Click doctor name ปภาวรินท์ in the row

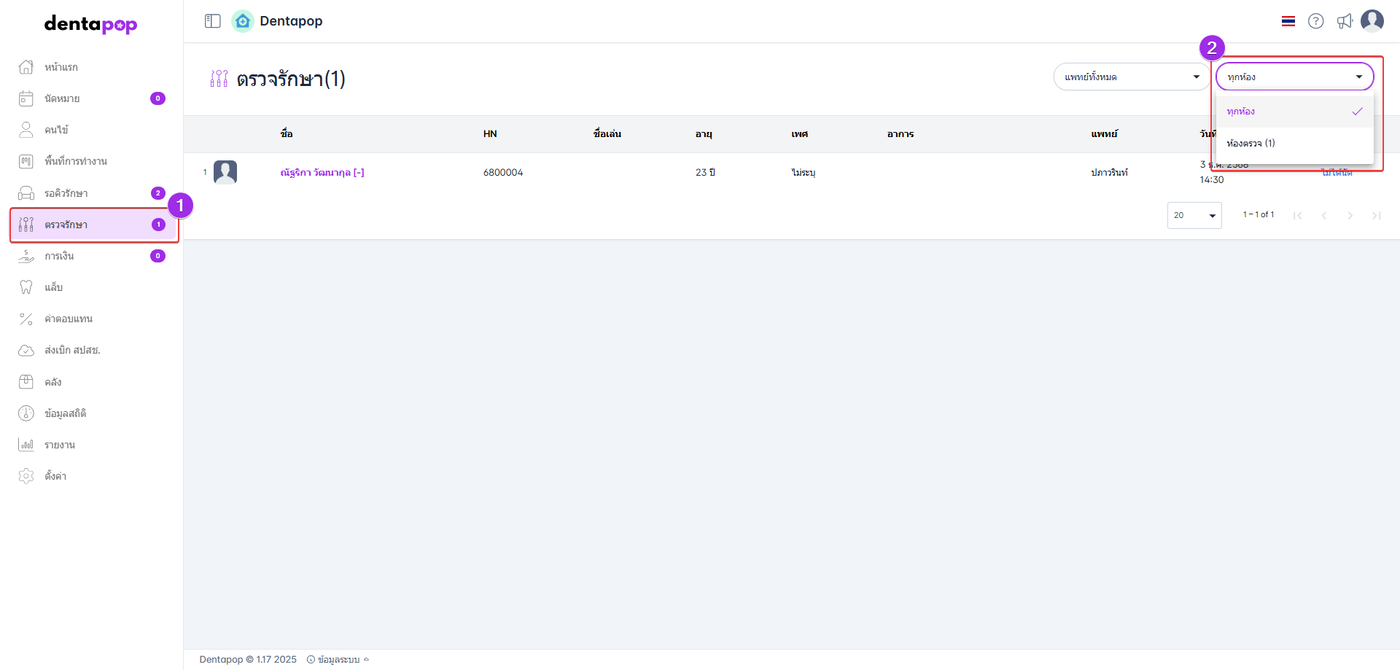tap(1109, 172)
